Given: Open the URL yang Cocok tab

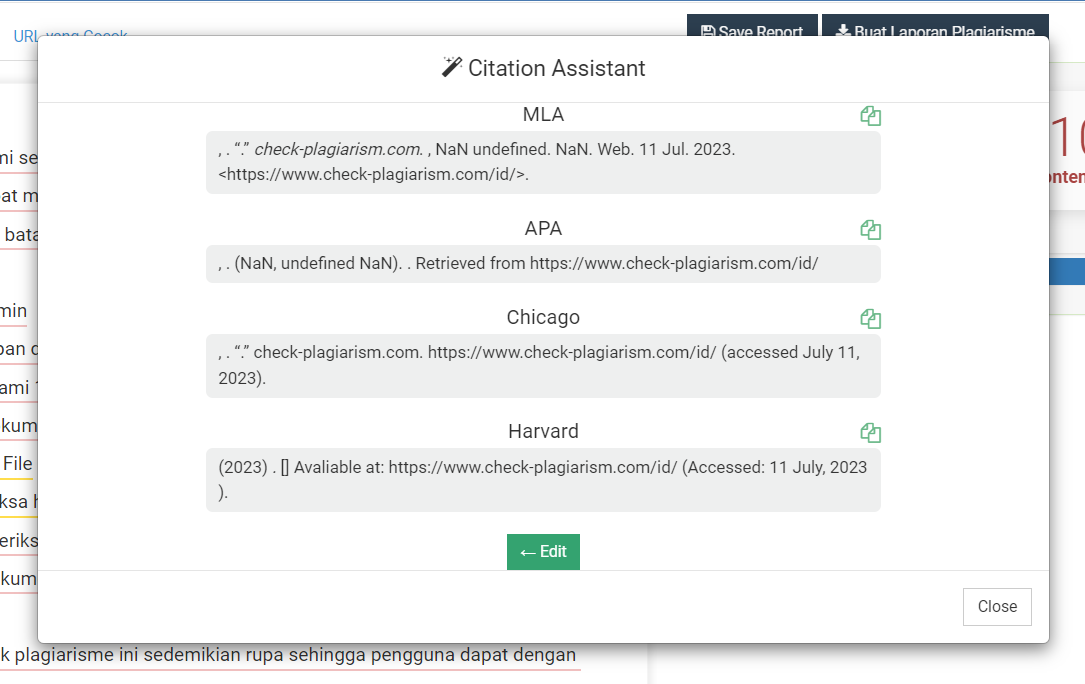Looking at the screenshot, I should pos(70,35).
